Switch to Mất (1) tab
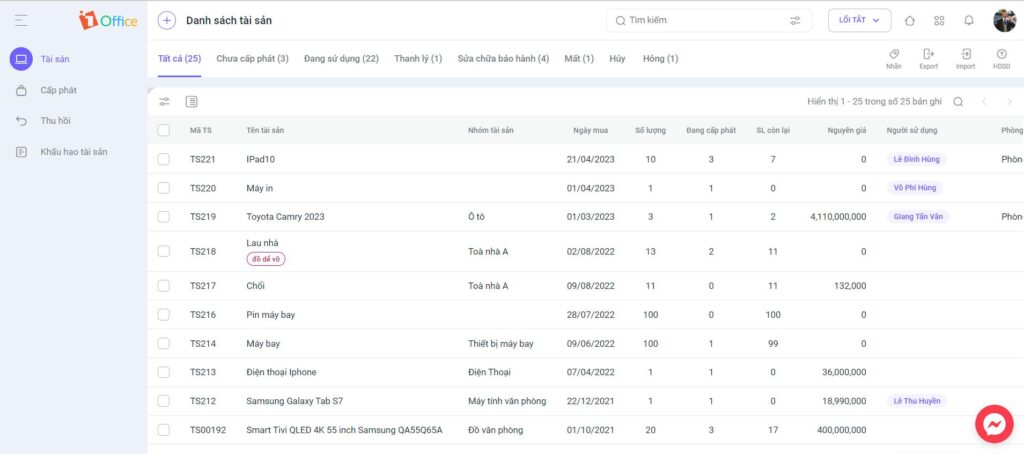This screenshot has height=454, width=1024. click(579, 59)
